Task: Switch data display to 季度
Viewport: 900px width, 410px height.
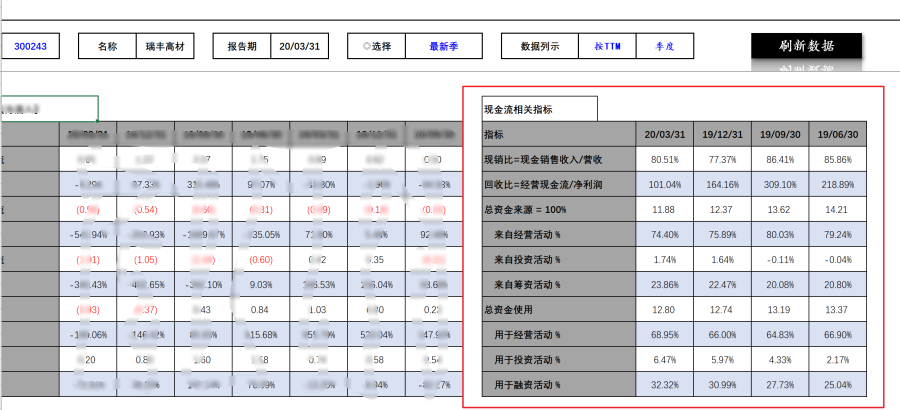Action: (x=665, y=46)
